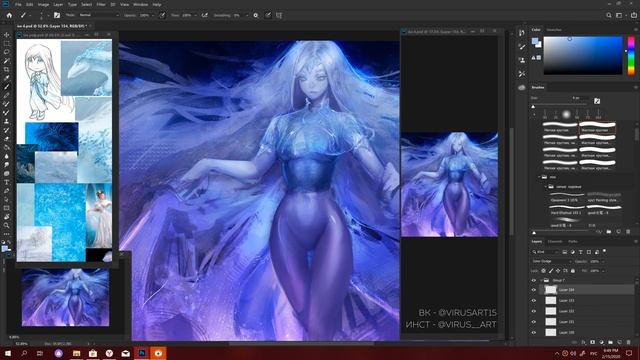Open symmetry paint options
This screenshot has width=640, height=360.
279,15
